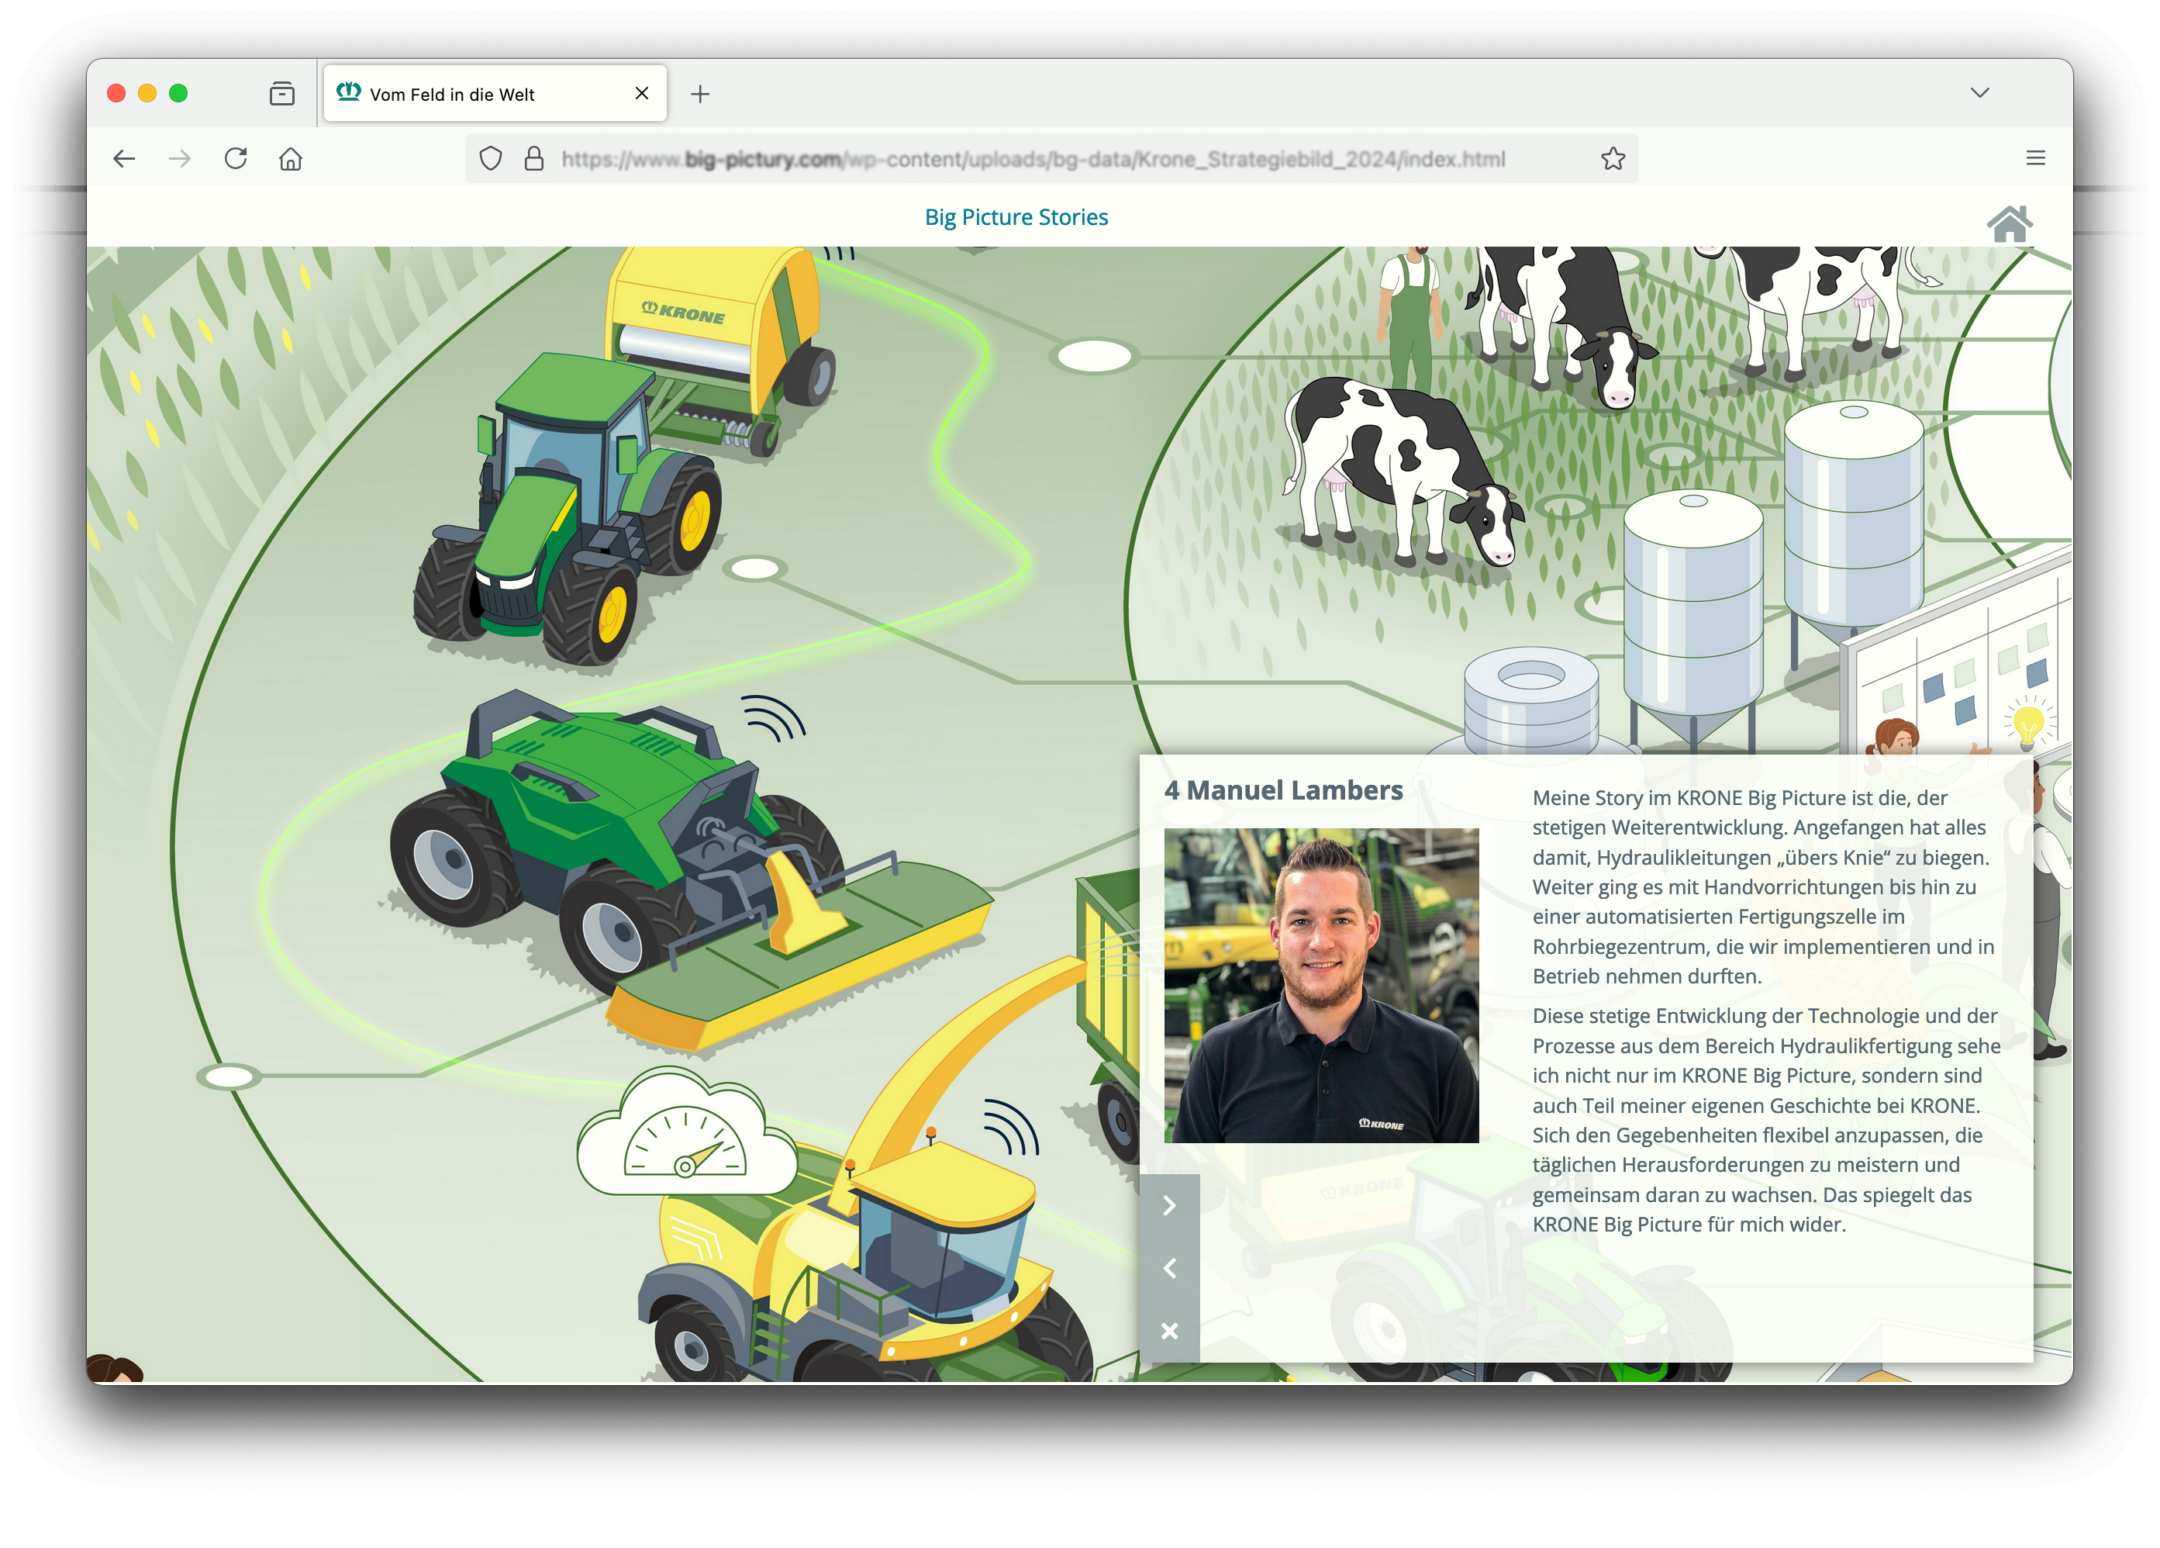Close the Manuel Lambers story panel
Viewport: 2160px width, 1548px height.
(1169, 1331)
